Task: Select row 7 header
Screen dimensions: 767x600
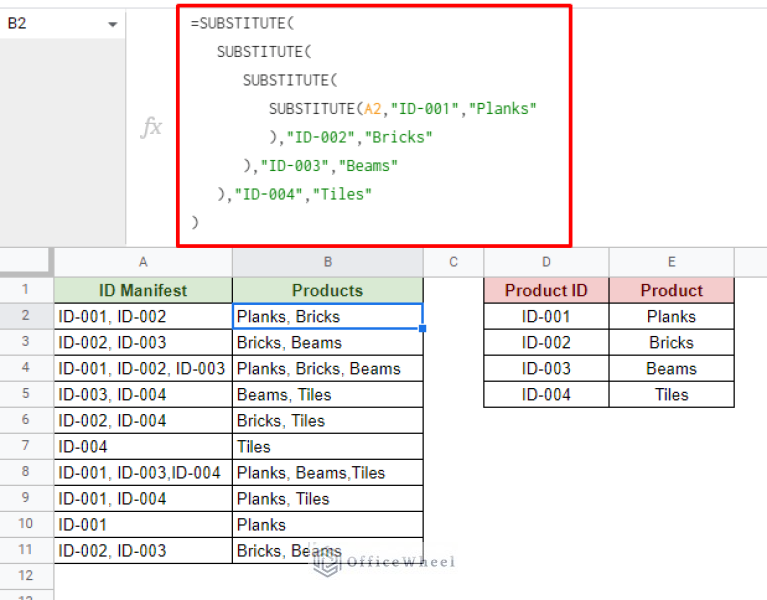Action: (25, 445)
